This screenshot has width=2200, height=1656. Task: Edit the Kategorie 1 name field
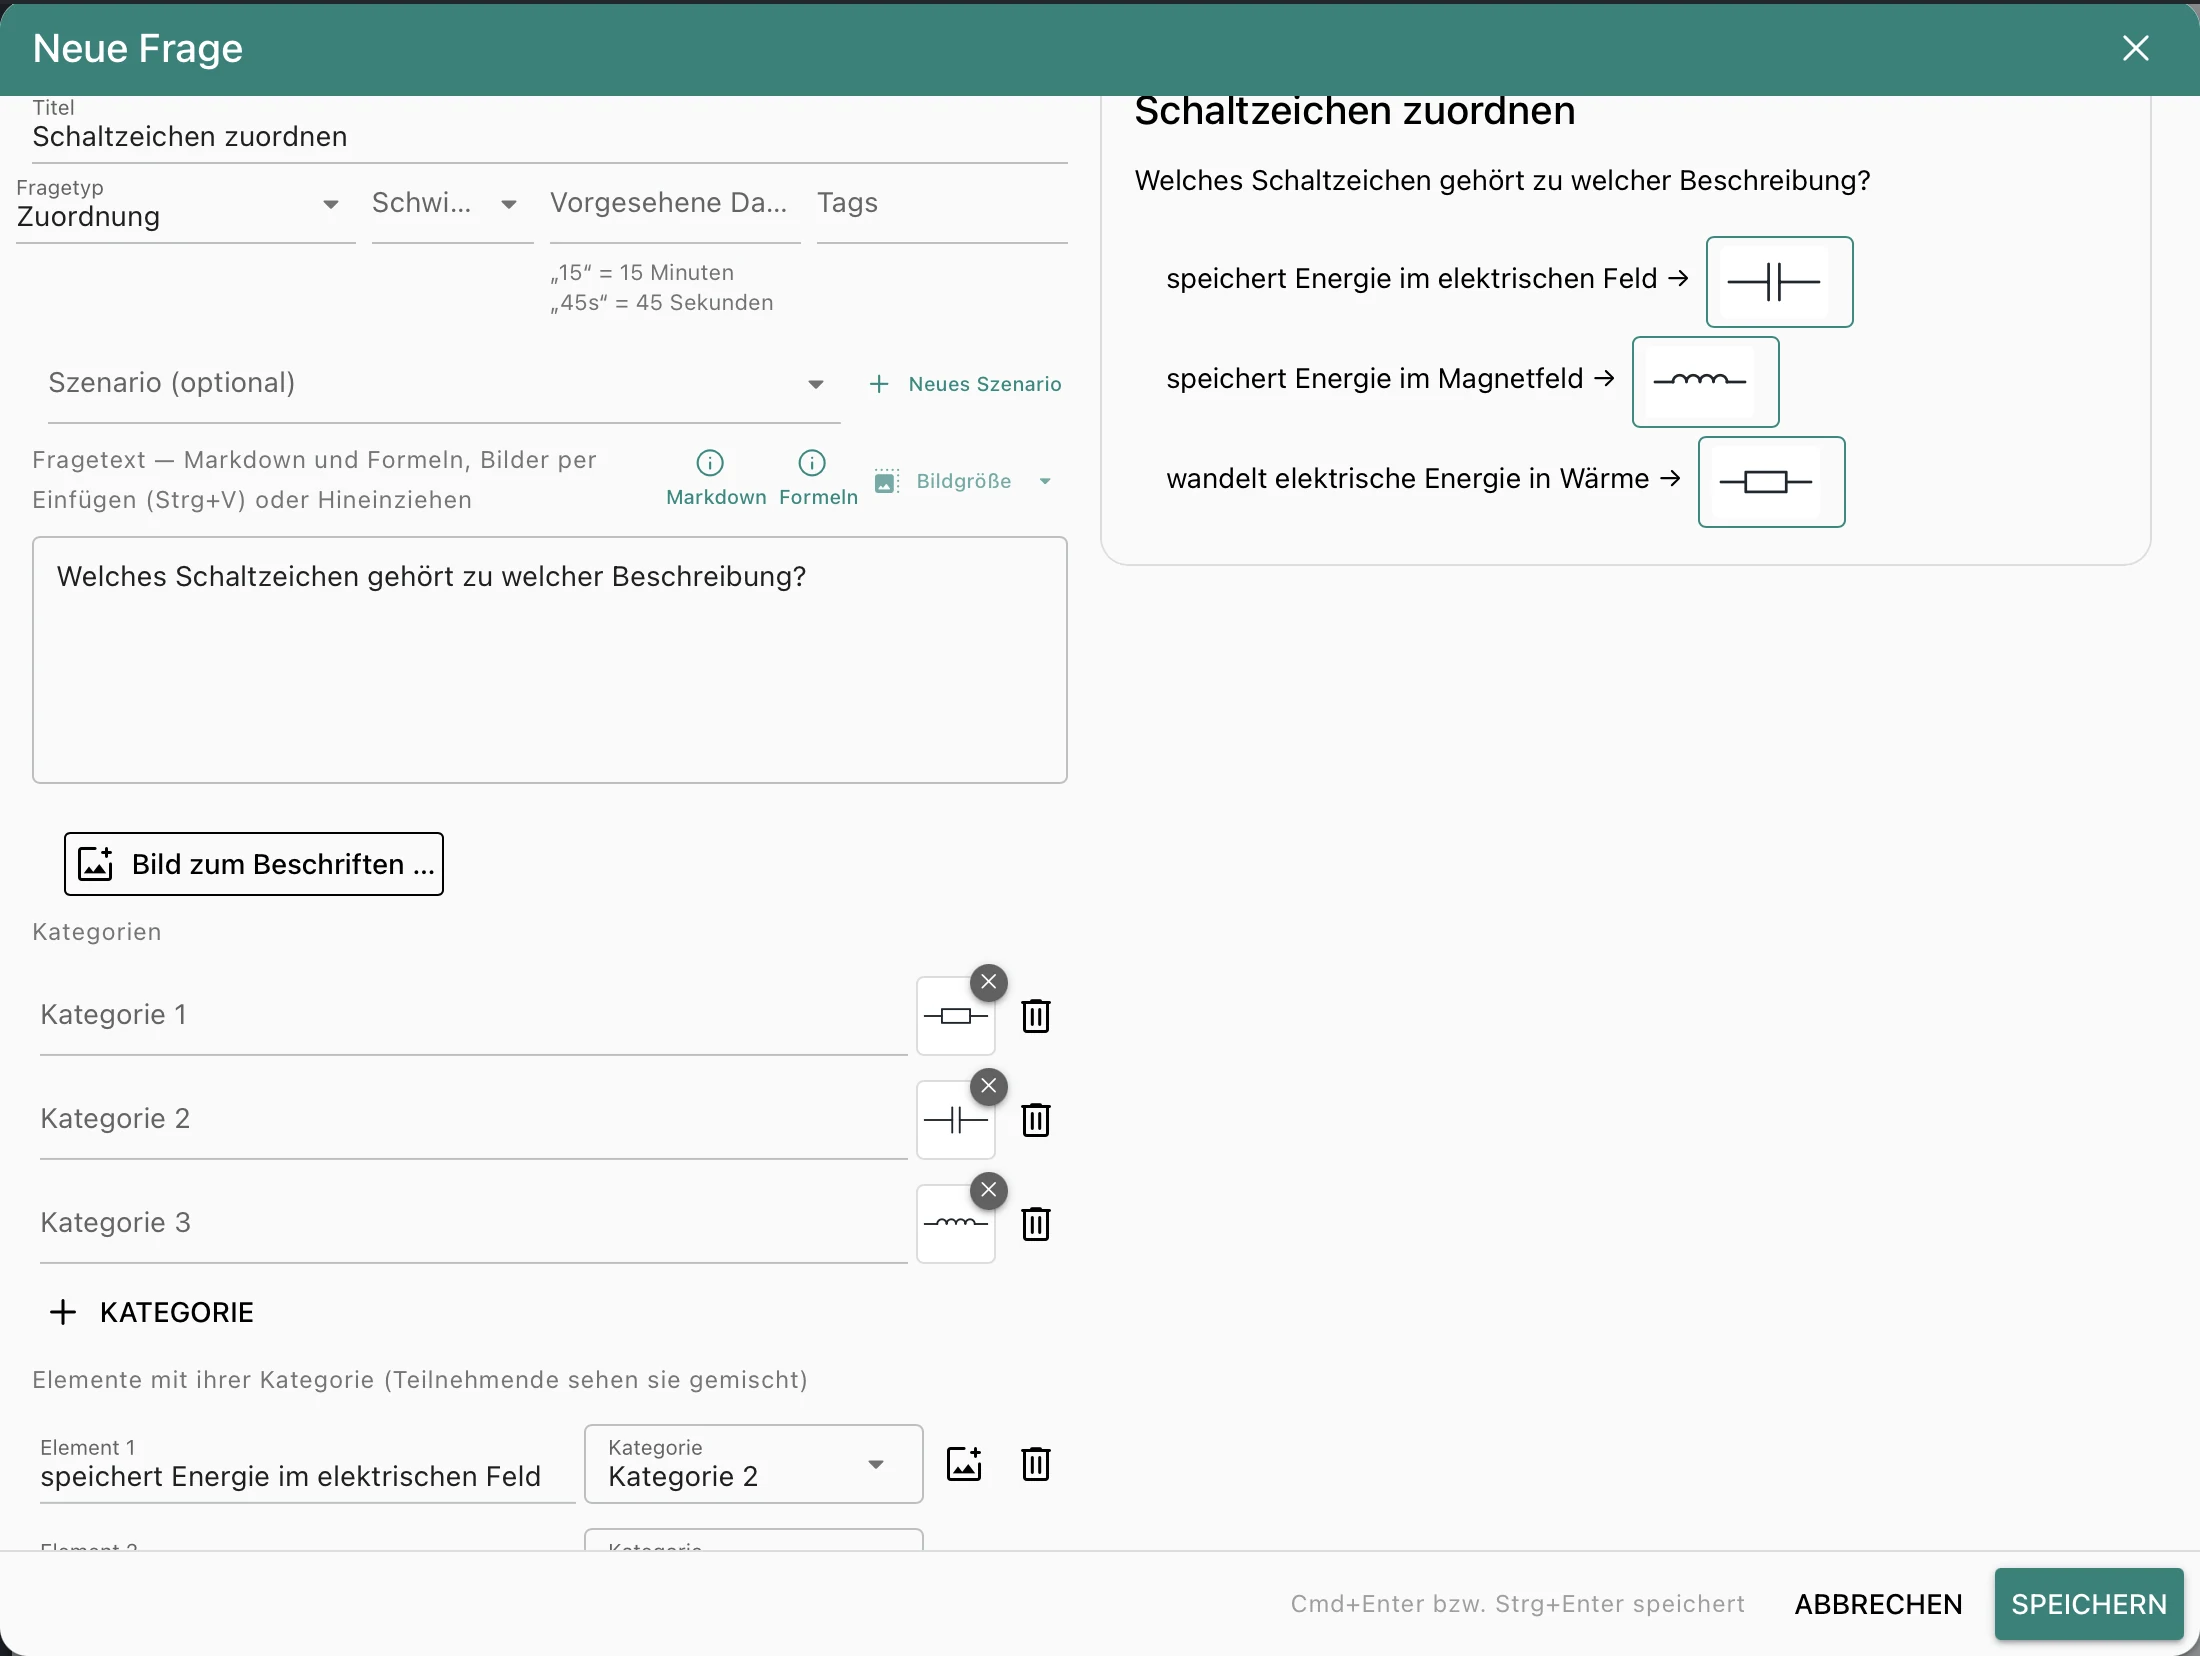(473, 1016)
